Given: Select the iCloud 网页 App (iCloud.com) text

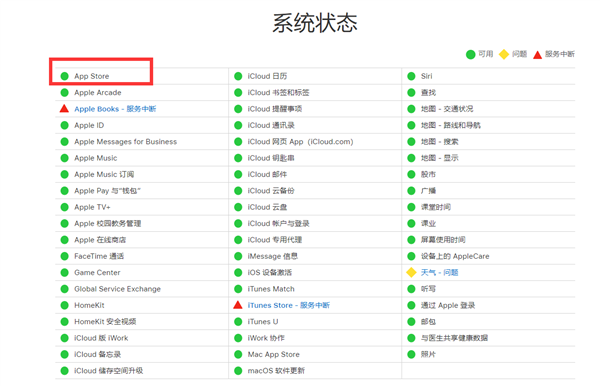Looking at the screenshot, I should (300, 142).
